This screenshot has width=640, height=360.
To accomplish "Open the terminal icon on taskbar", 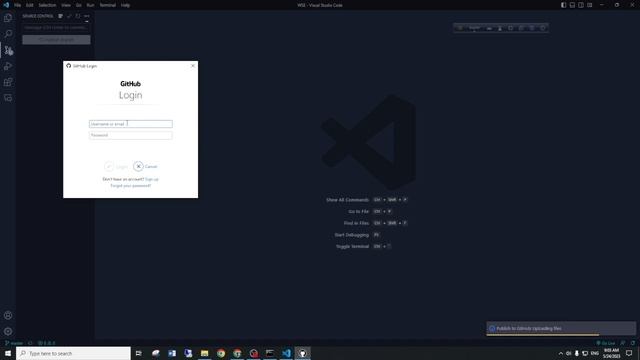I will coord(270,353).
